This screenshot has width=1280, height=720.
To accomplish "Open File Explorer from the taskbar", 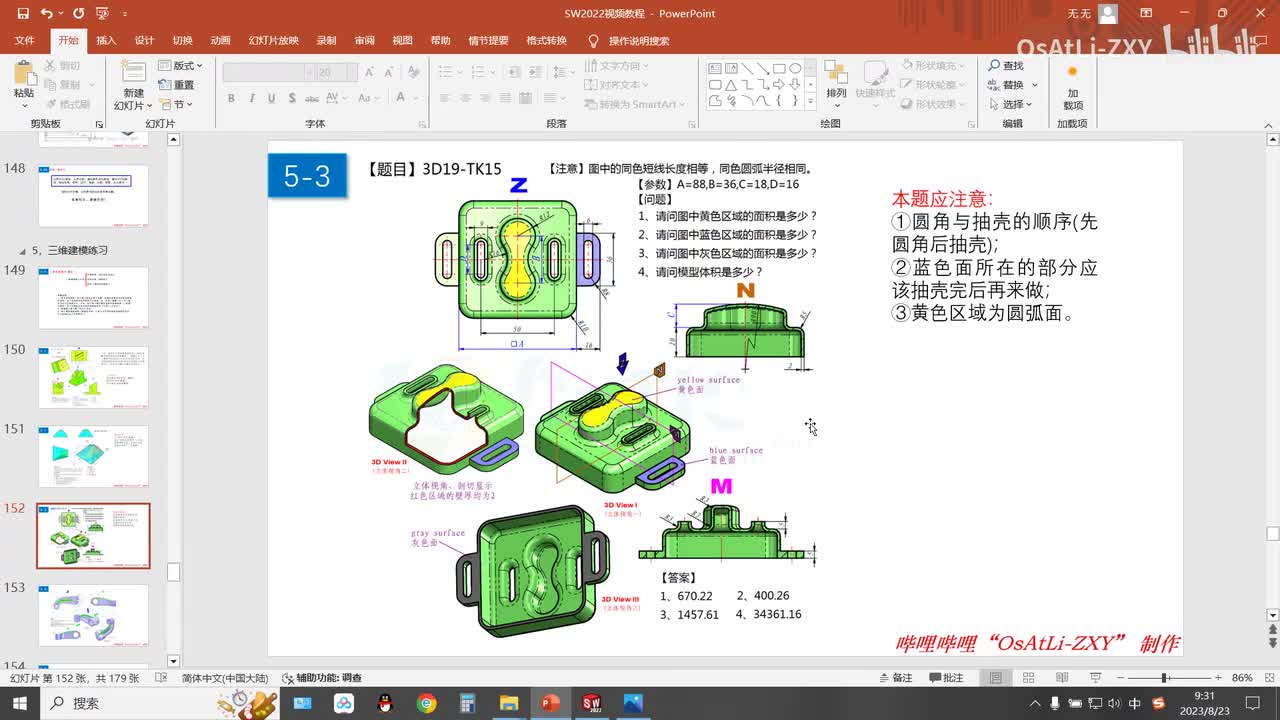I will tap(509, 703).
